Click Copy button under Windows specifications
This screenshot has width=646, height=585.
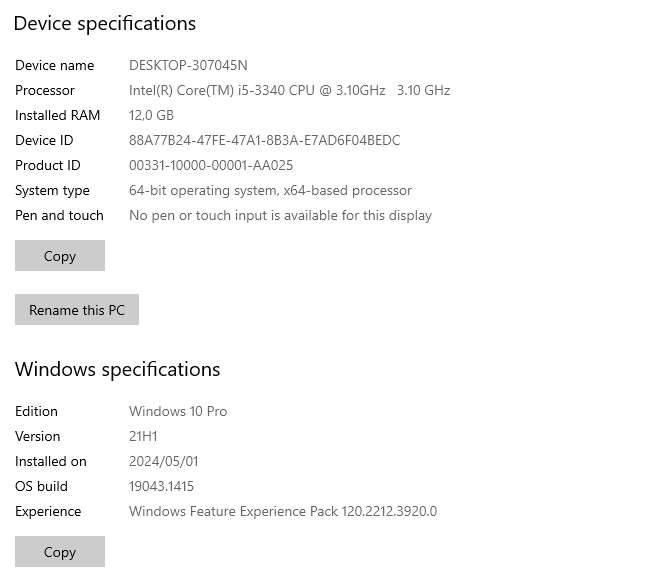tap(60, 552)
